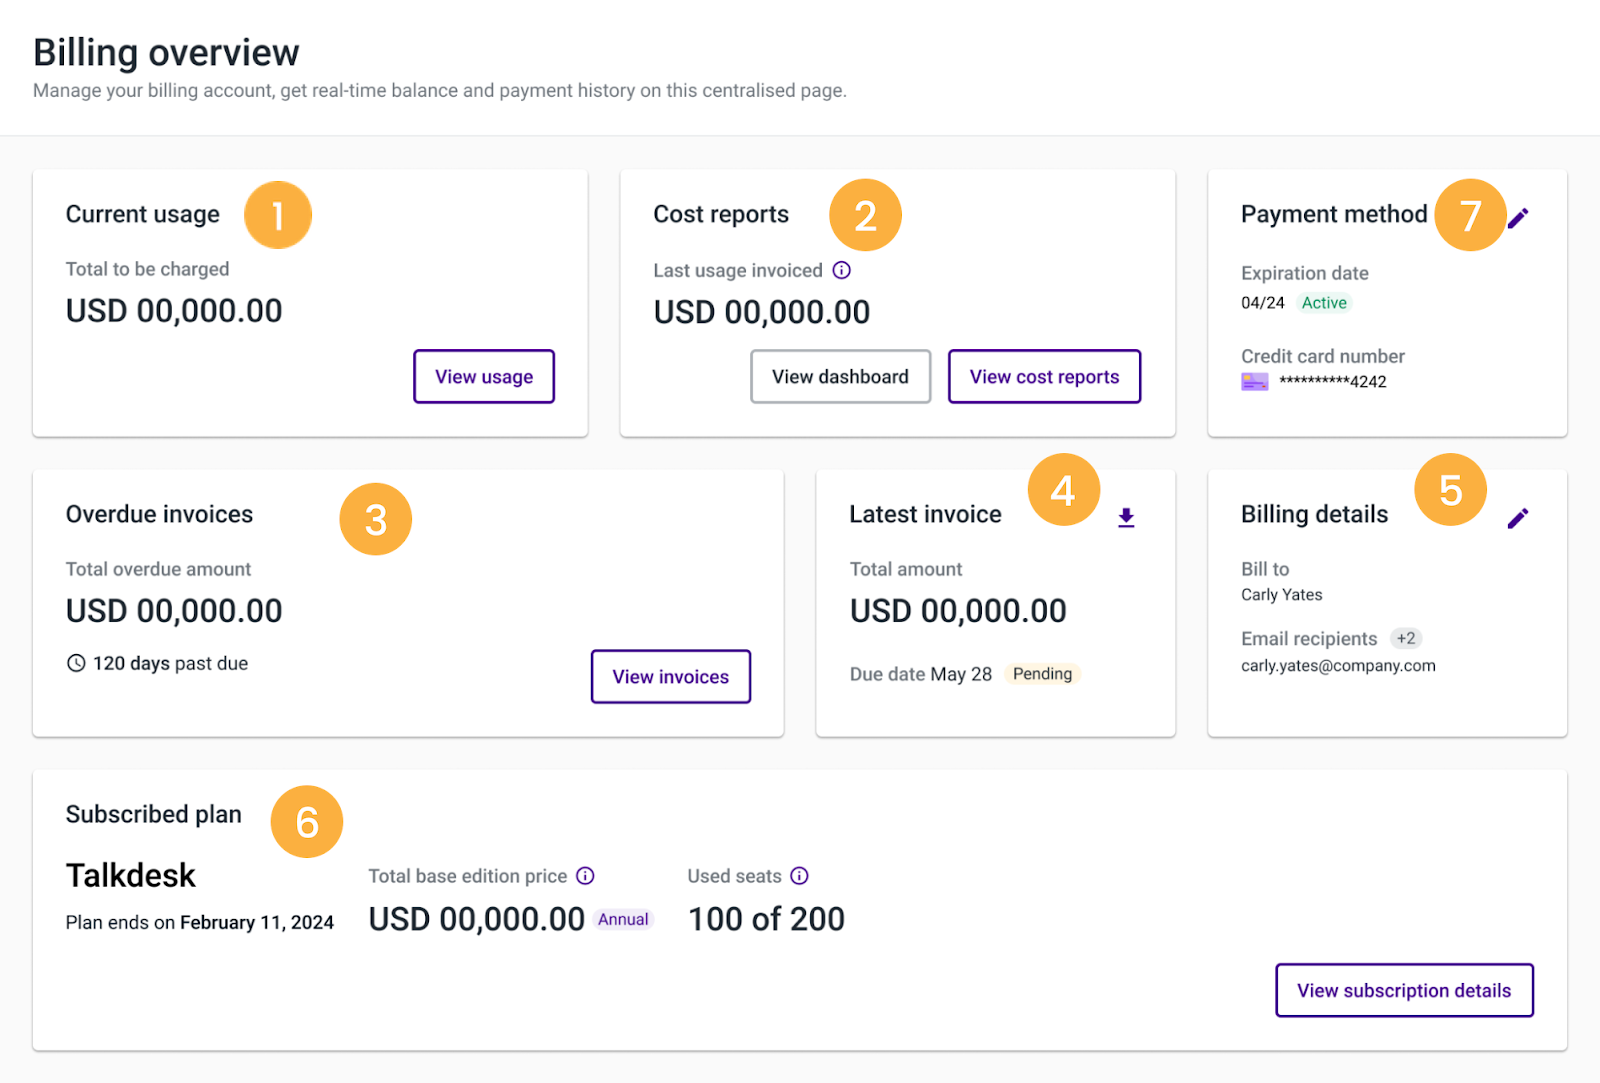Expand the +2 email recipients badge
1600x1083 pixels.
(x=1406, y=638)
